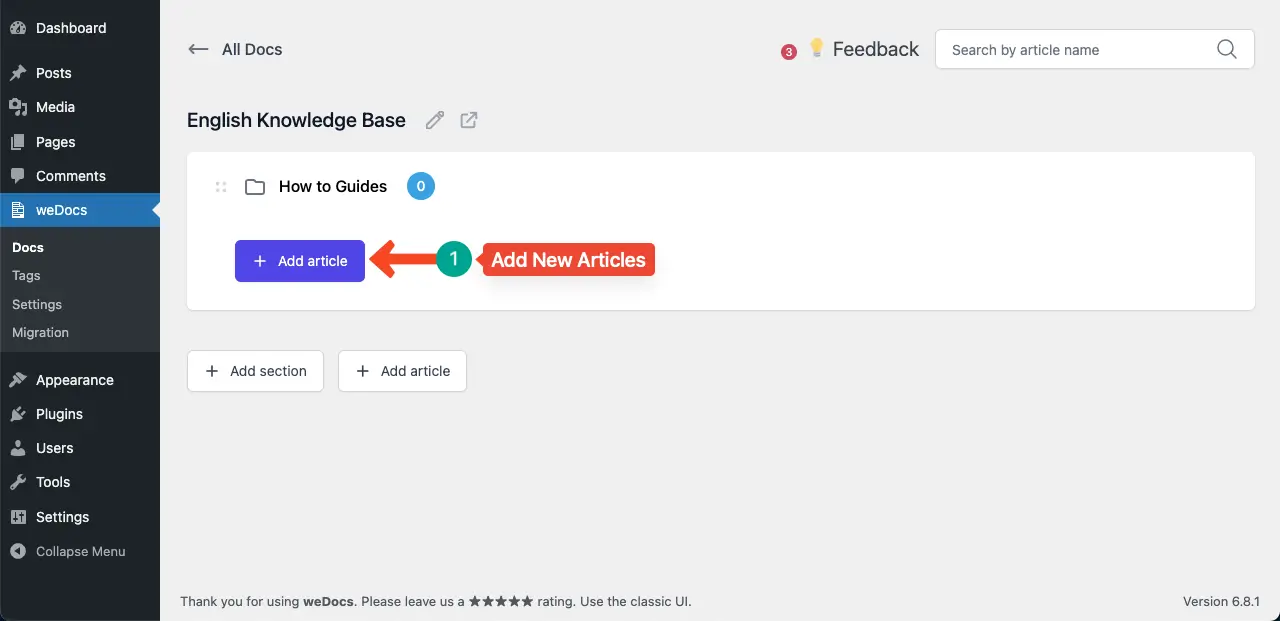Return to All Docs
1280x621 pixels.
[x=252, y=49]
